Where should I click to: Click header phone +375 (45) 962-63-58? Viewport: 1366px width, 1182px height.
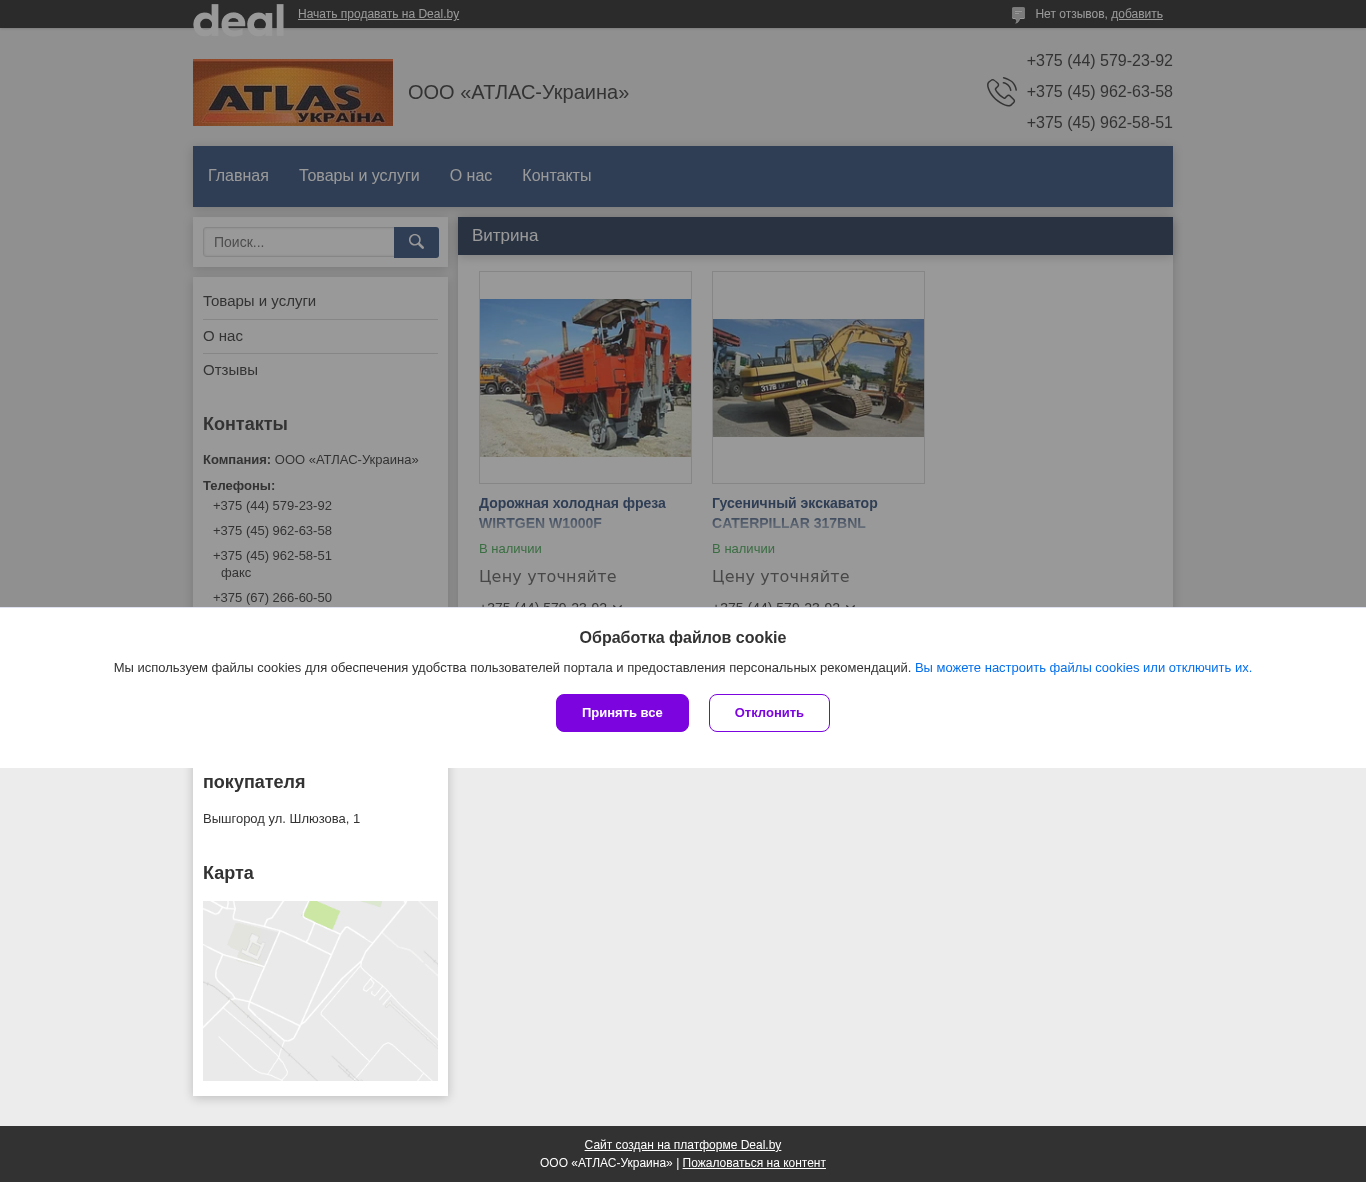pos(1099,92)
